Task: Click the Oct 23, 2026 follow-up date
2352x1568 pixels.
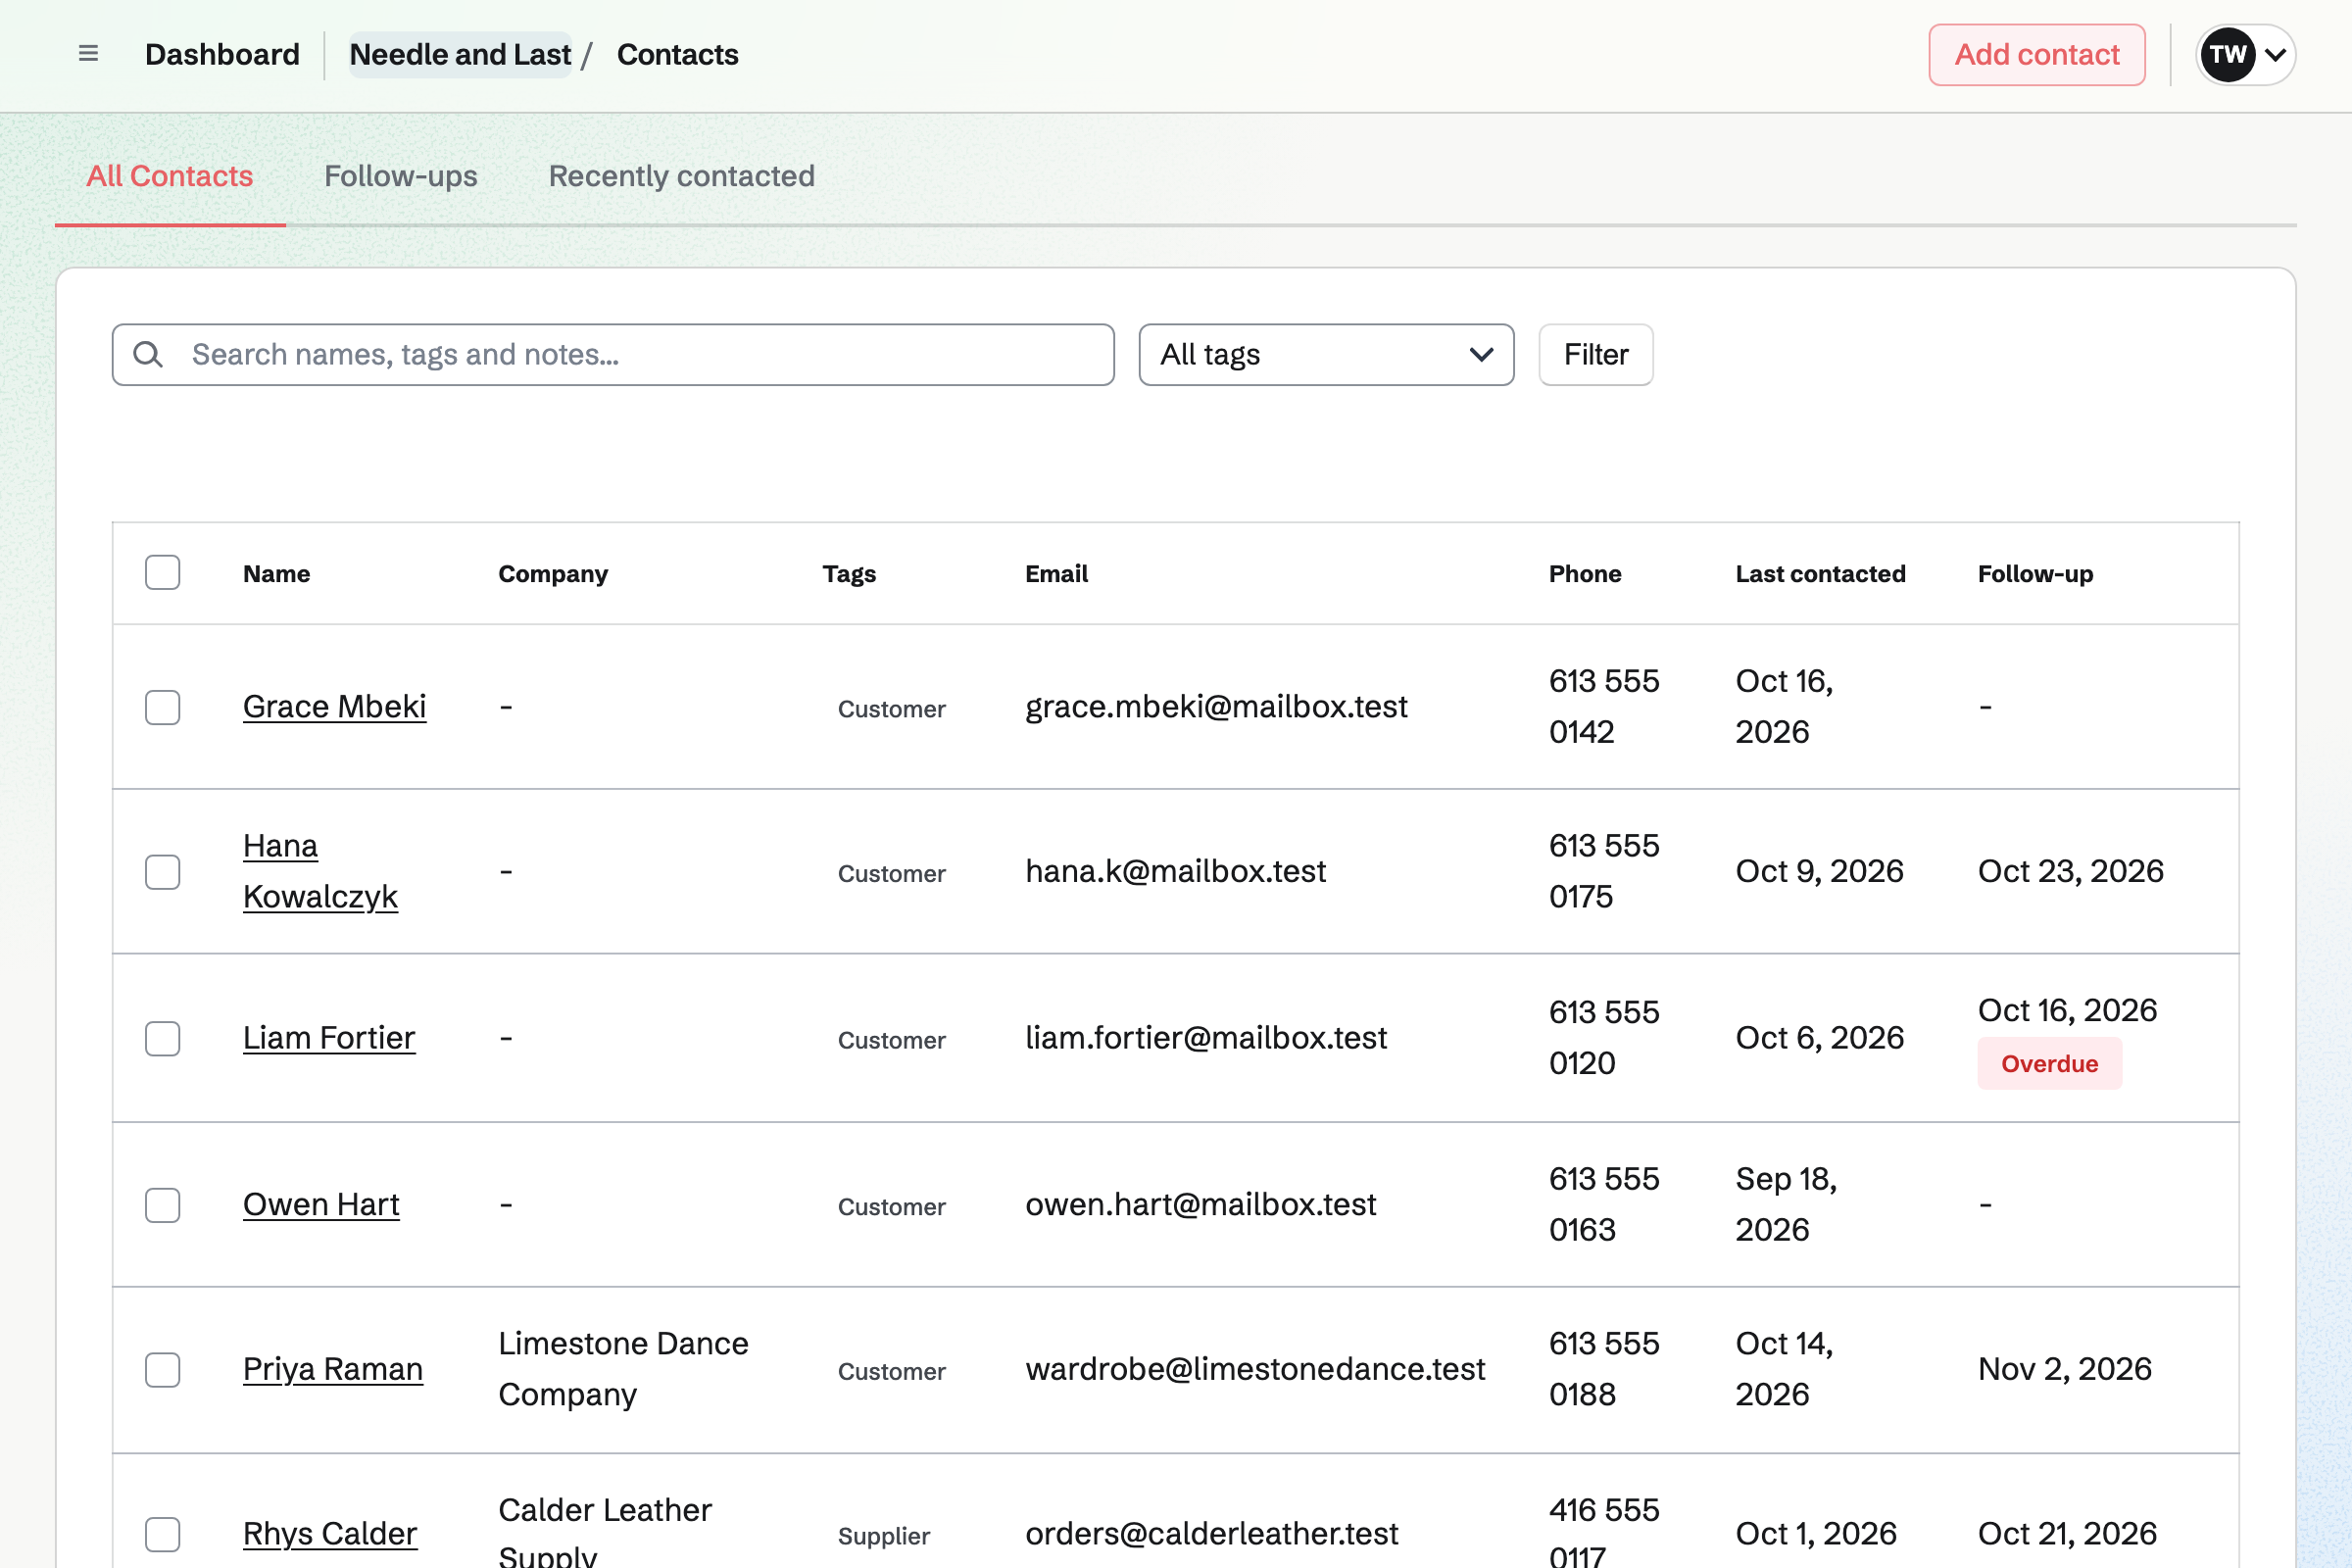Action: click(x=2070, y=871)
